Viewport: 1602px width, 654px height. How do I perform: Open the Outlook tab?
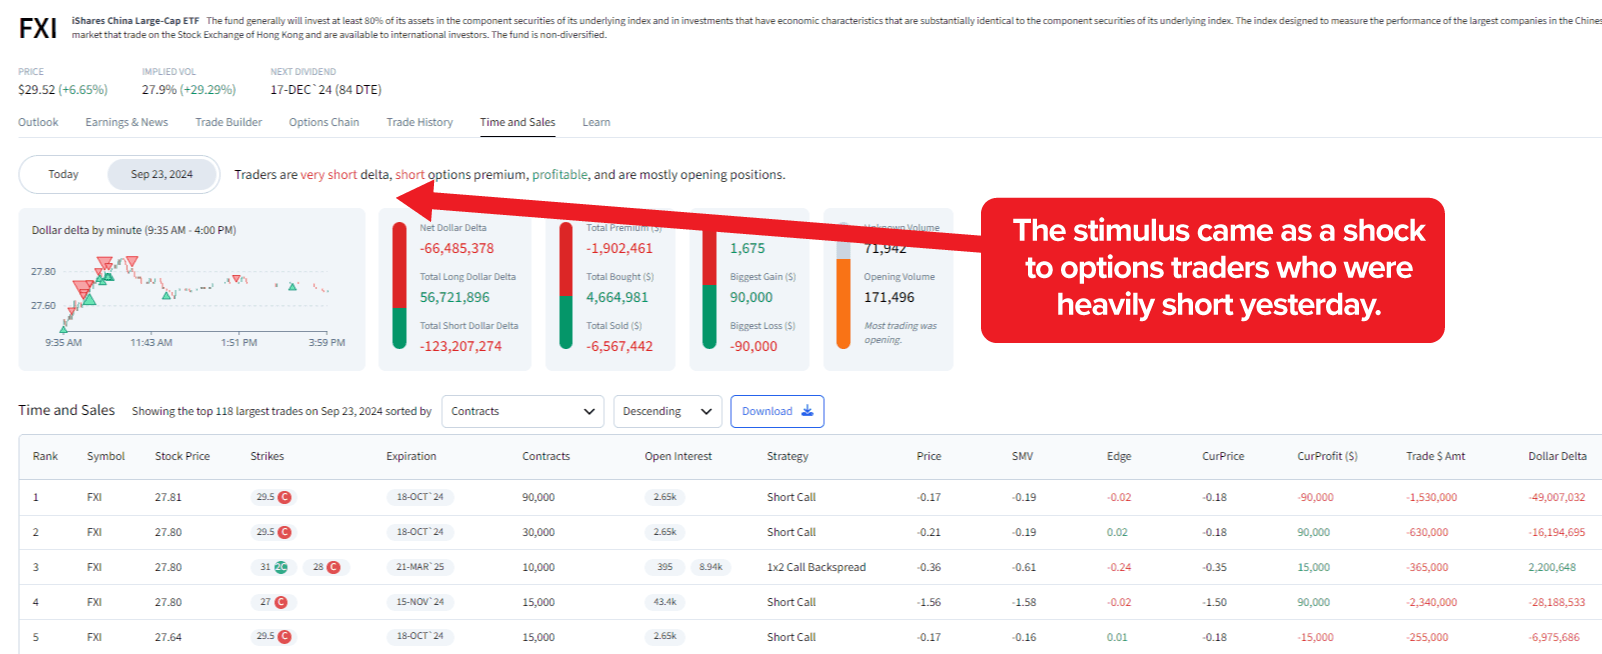[38, 122]
